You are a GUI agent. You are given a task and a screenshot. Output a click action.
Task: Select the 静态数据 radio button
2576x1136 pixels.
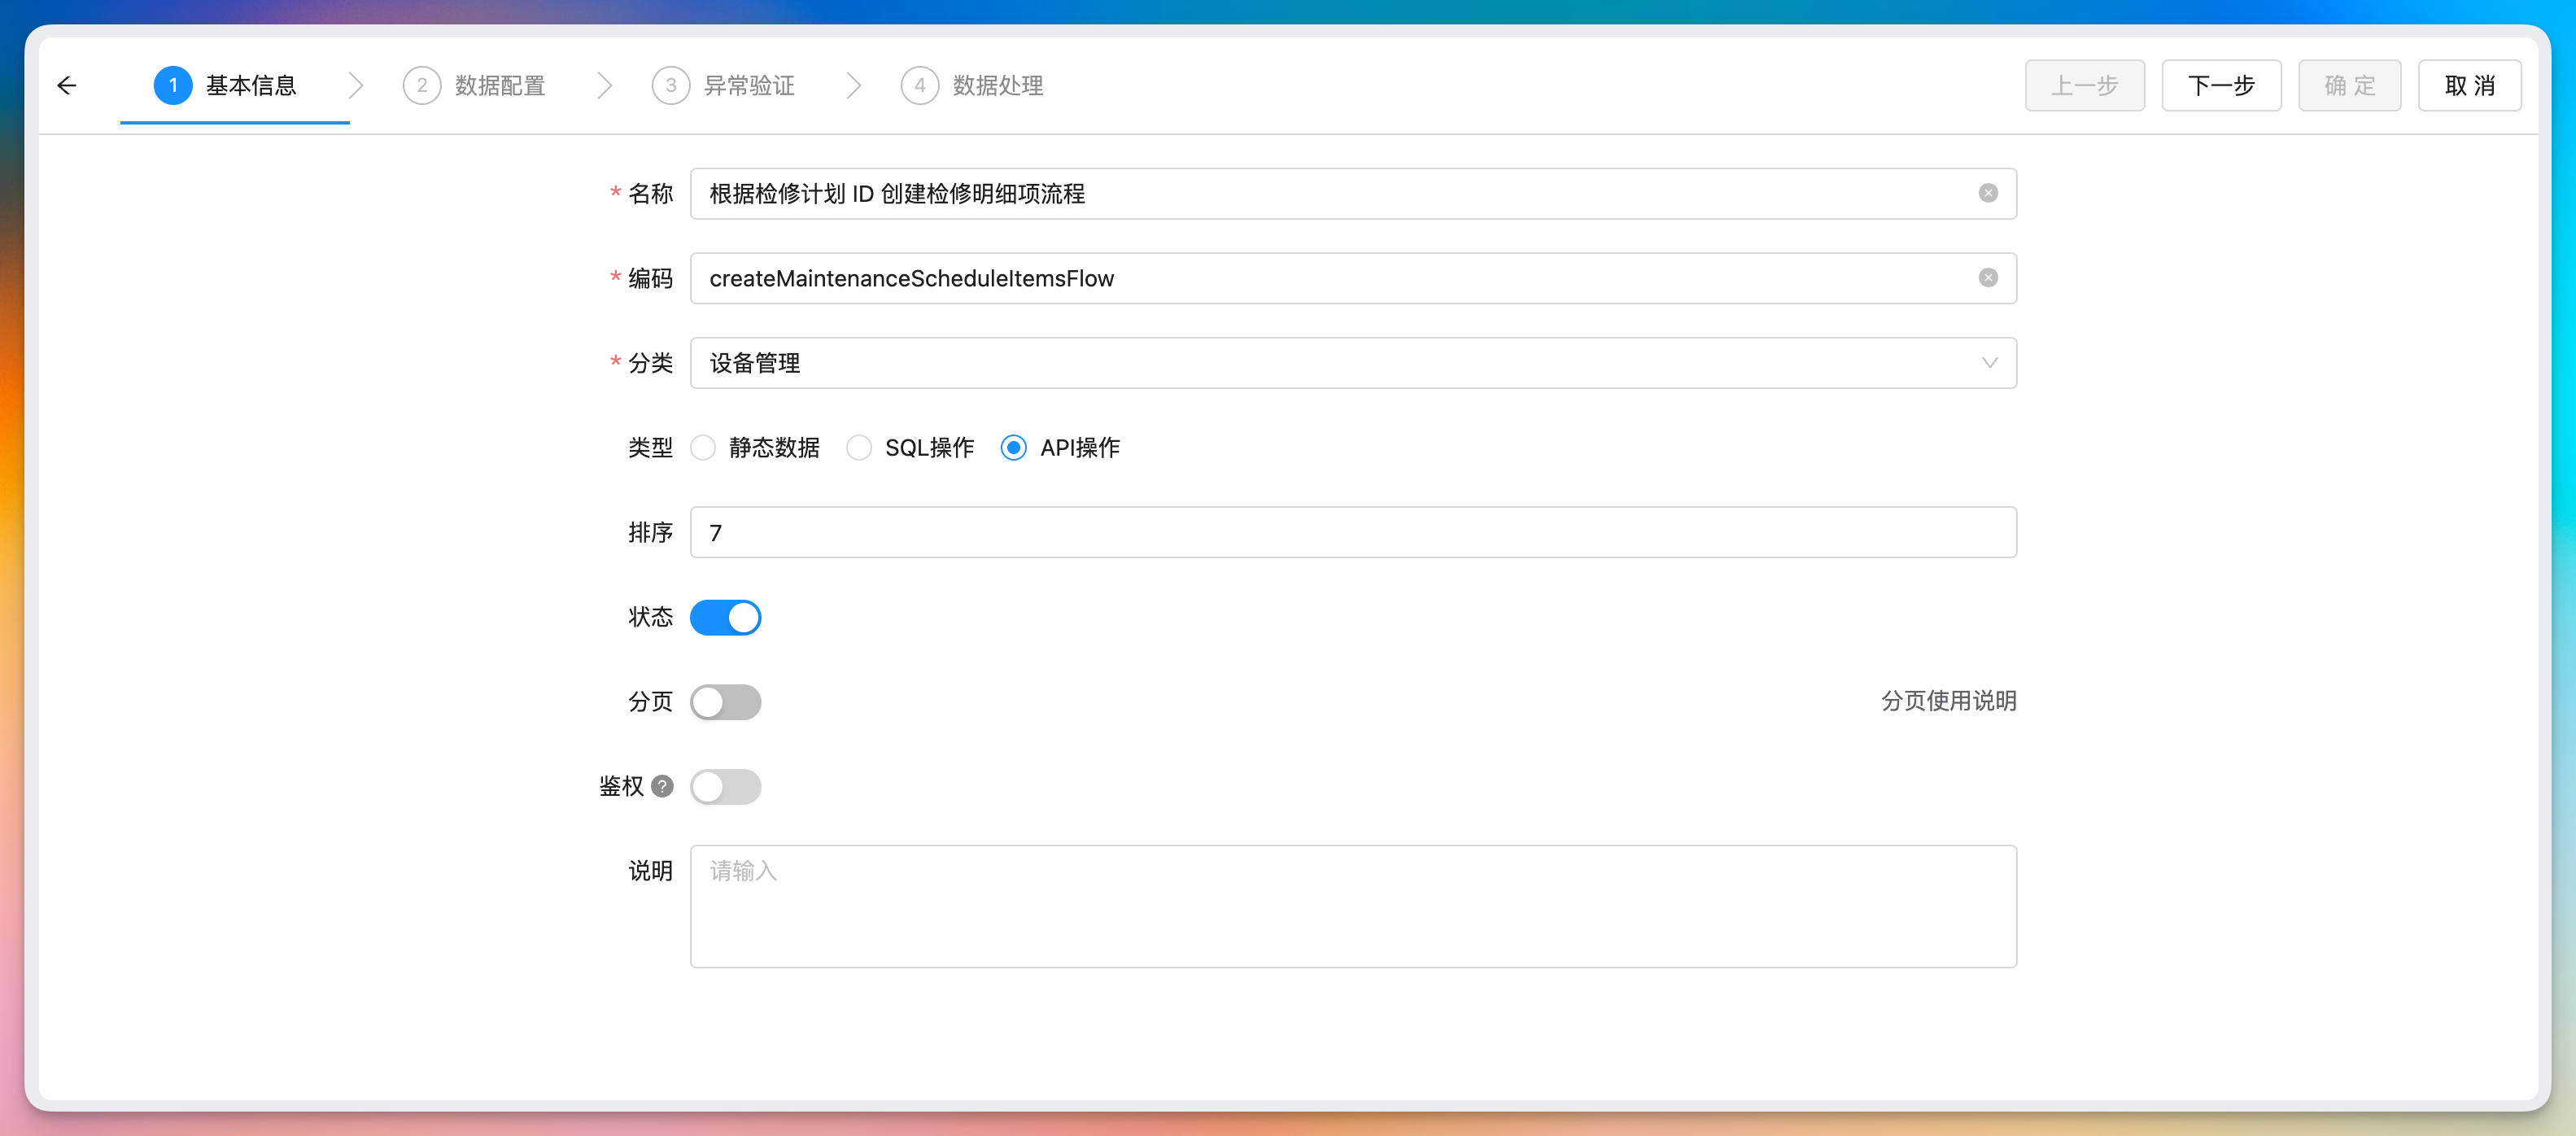pos(704,447)
